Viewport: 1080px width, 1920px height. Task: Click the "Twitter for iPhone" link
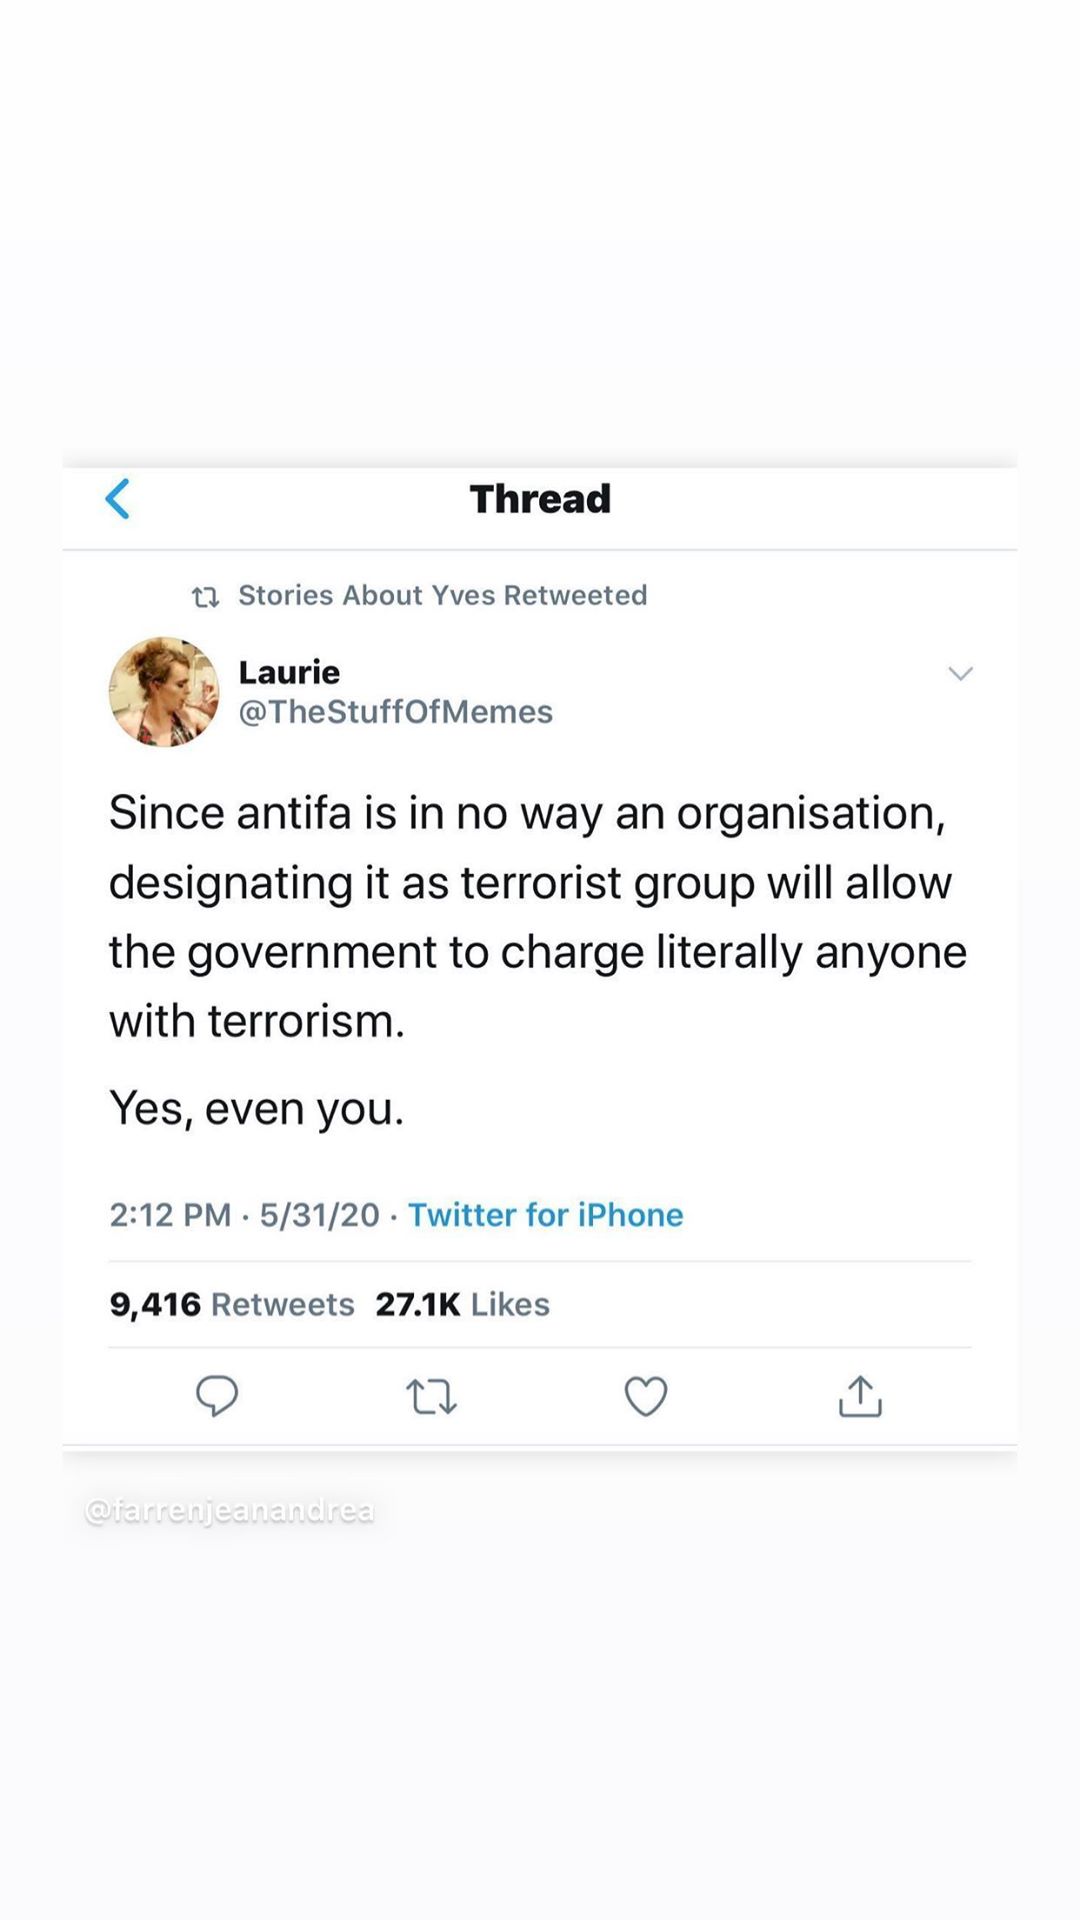545,1214
